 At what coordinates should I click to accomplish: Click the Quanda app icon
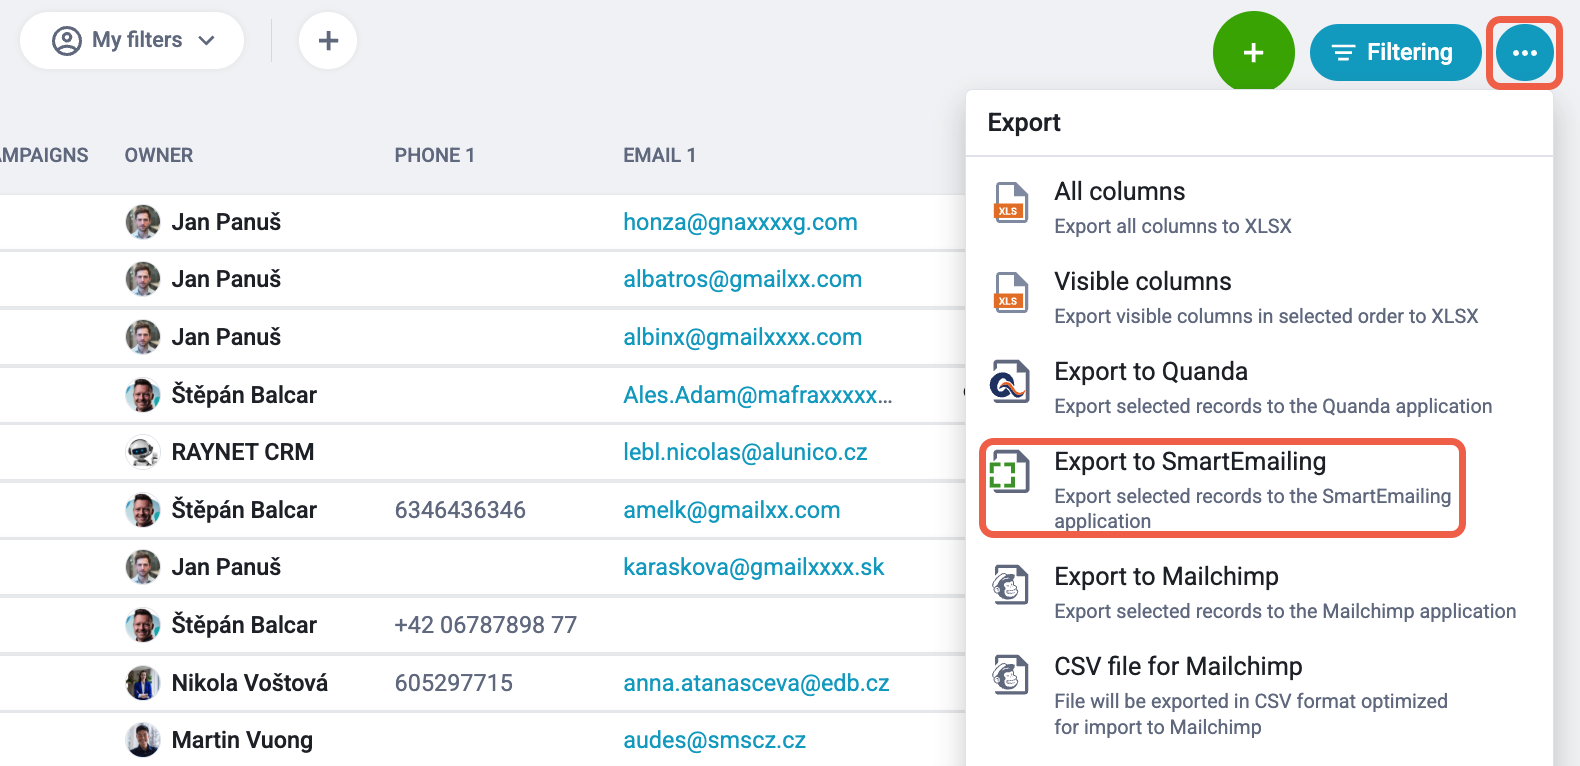pos(1009,381)
